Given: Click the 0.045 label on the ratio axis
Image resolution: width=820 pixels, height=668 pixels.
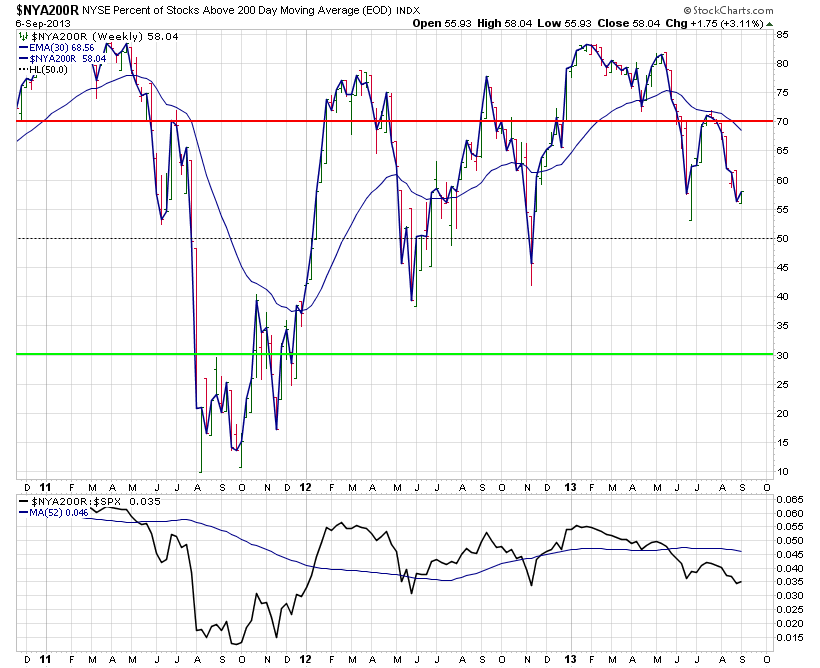Looking at the screenshot, I should [789, 554].
